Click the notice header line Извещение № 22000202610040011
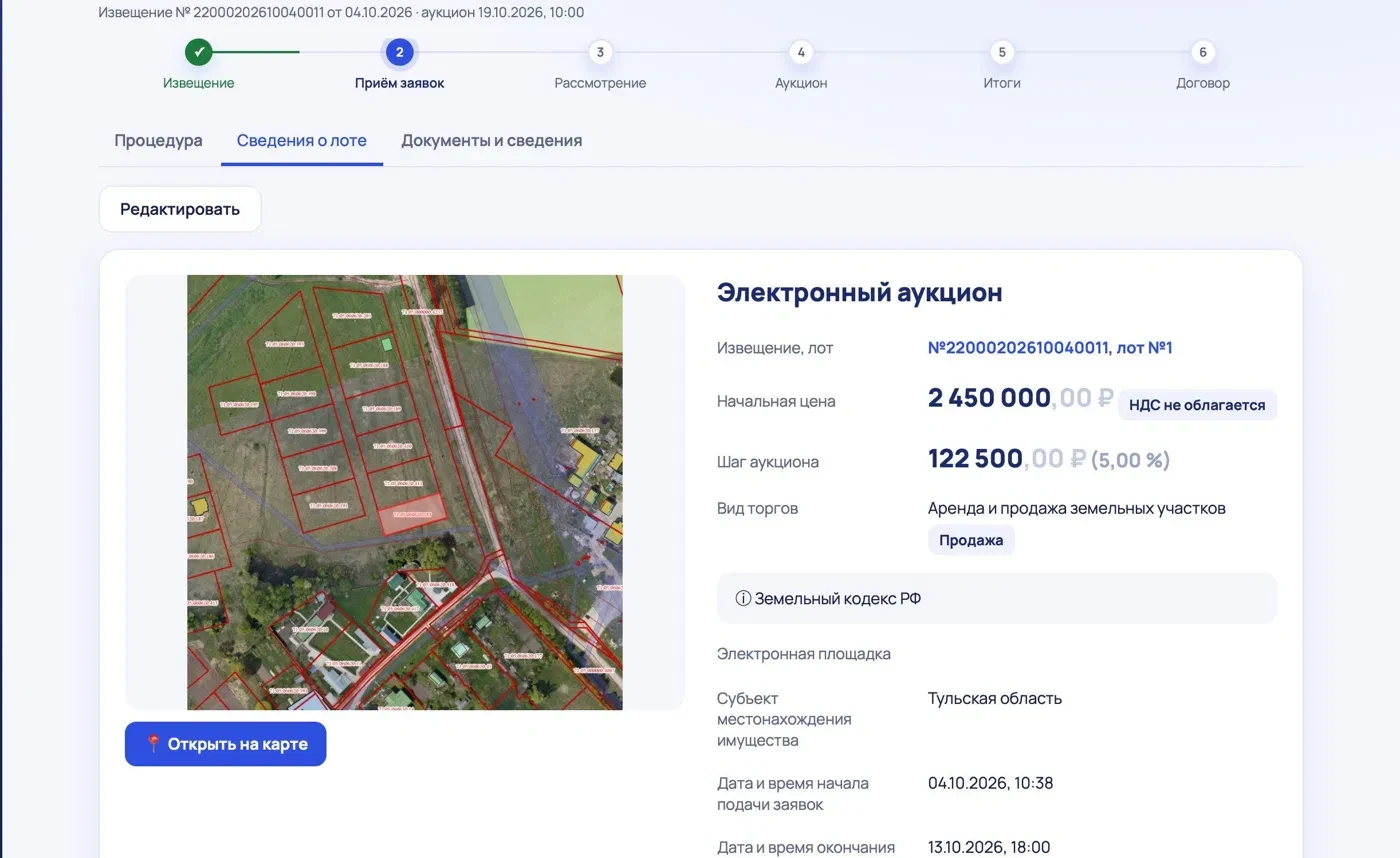Viewport: 1400px width, 858px height. [341, 12]
